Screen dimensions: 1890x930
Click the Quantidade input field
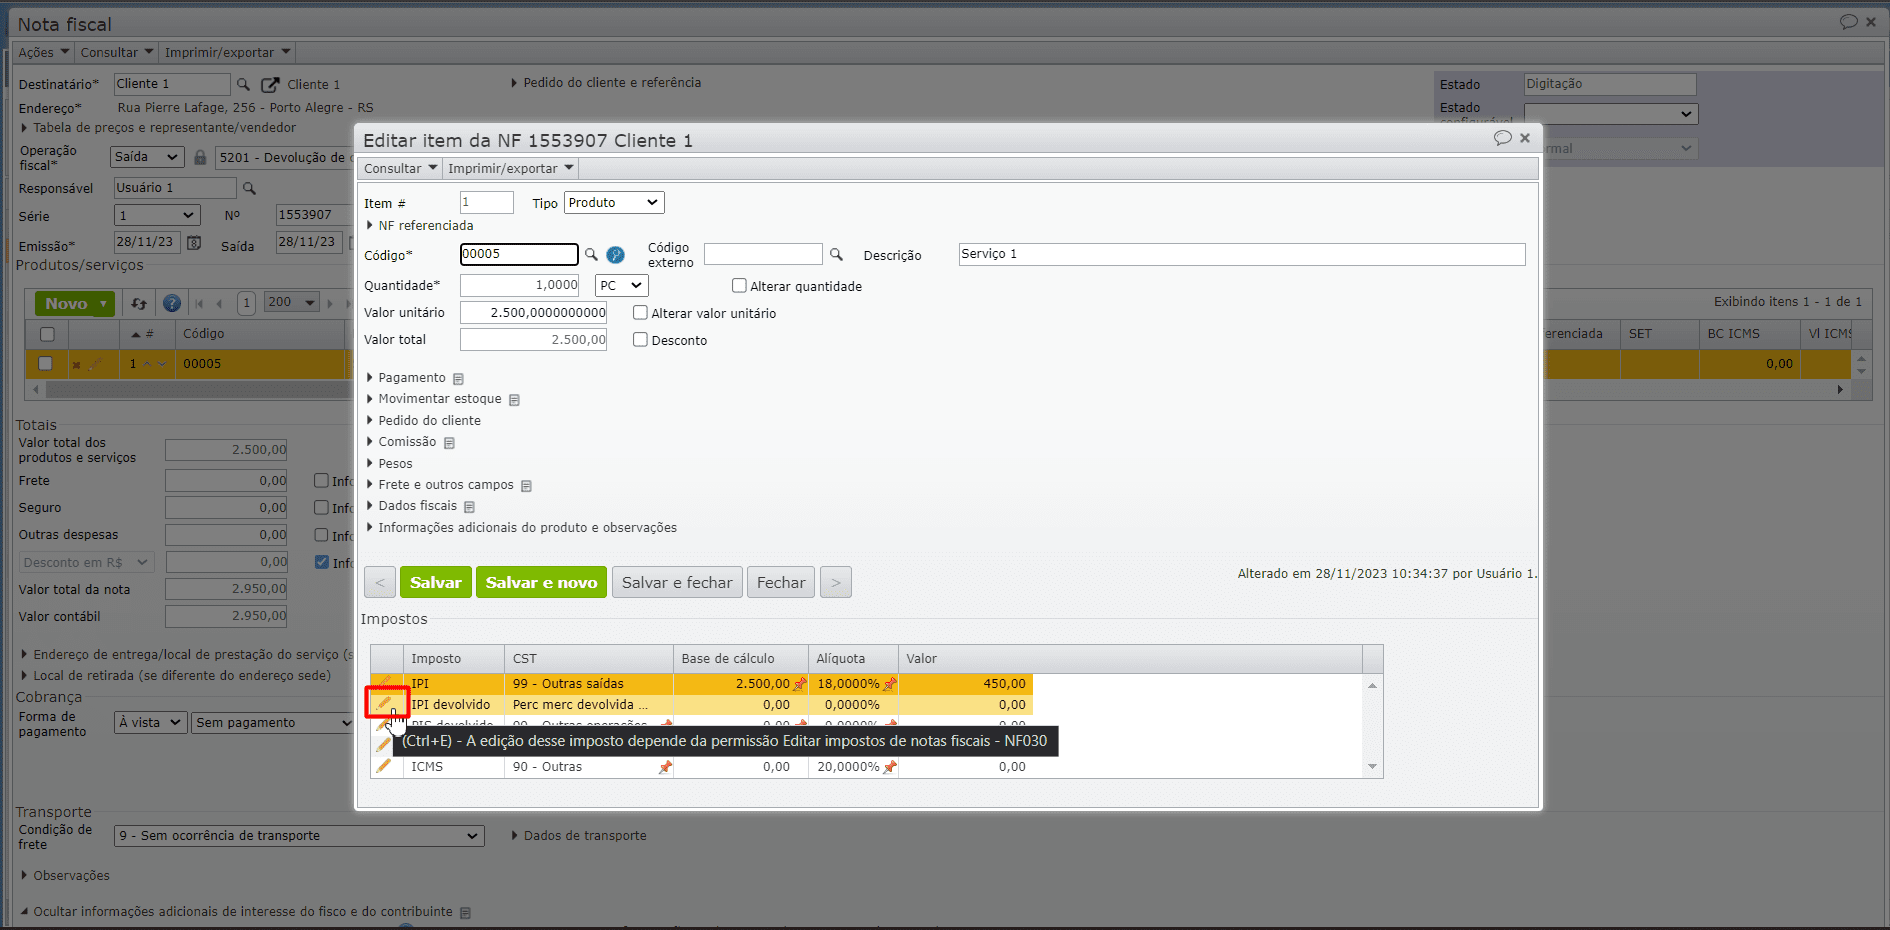tap(519, 286)
